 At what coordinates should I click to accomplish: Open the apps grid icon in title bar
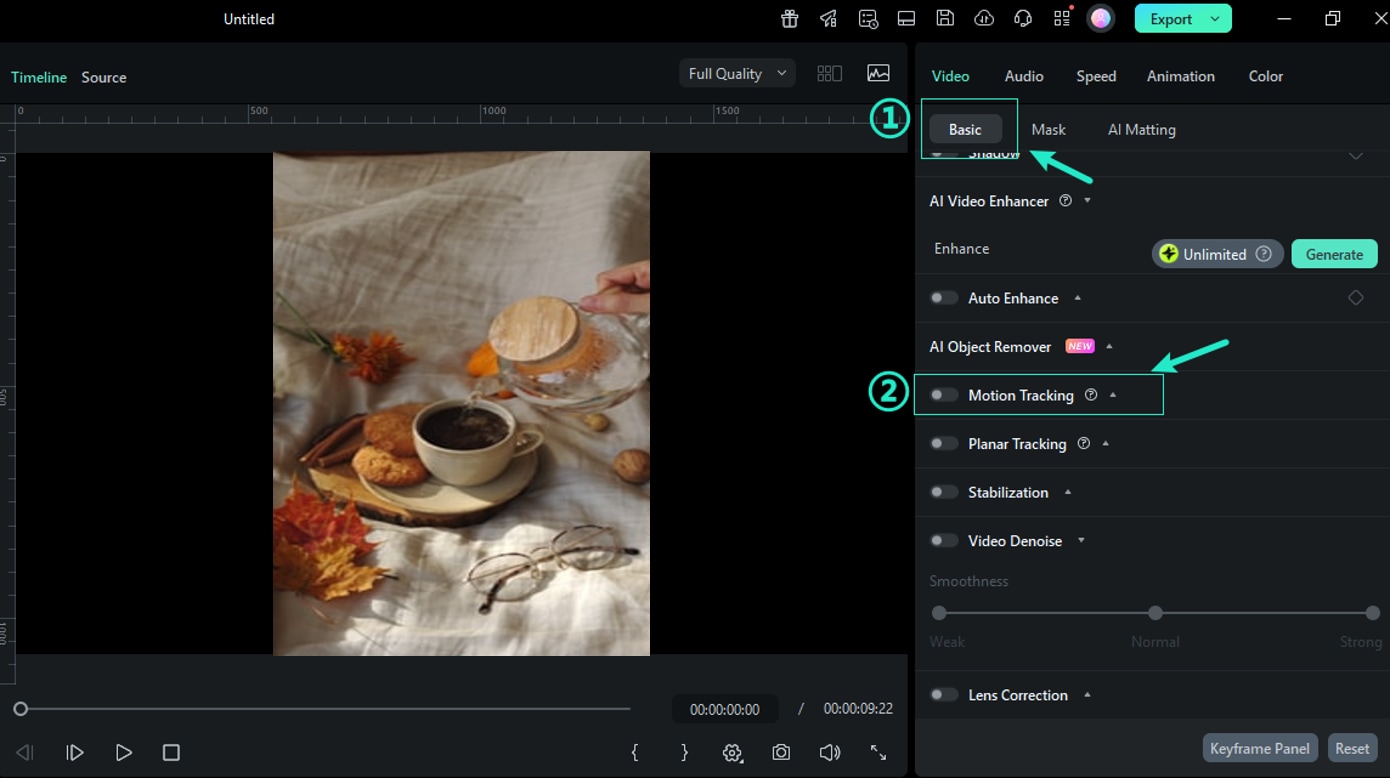(1061, 19)
